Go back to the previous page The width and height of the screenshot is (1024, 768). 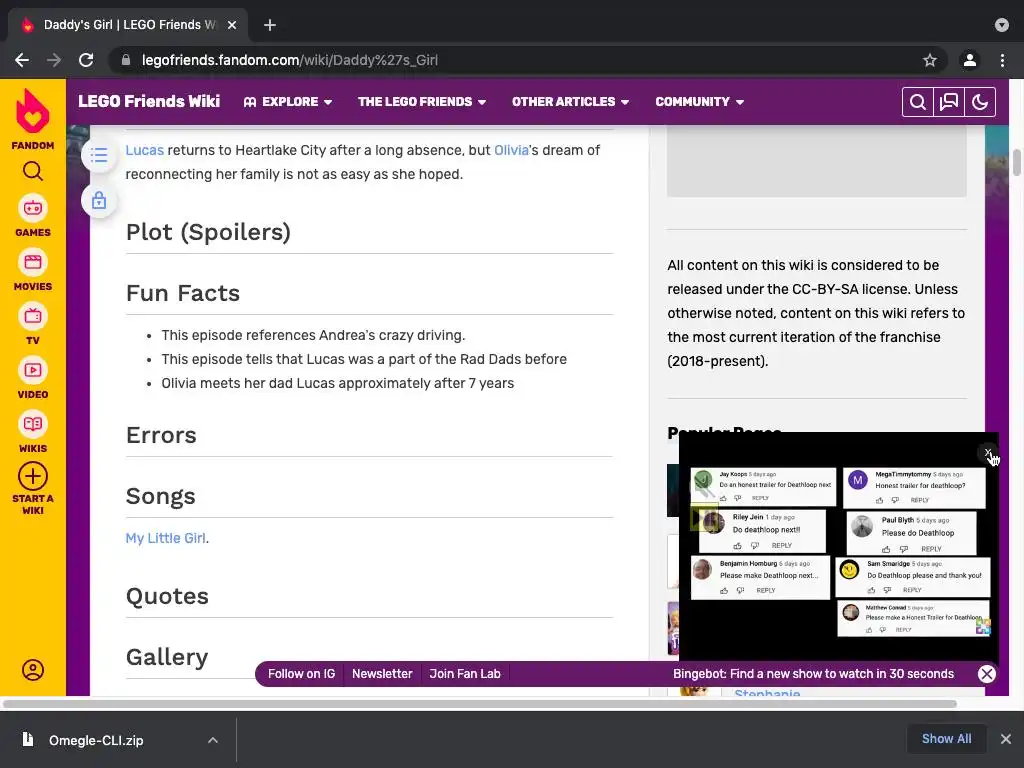[x=22, y=60]
